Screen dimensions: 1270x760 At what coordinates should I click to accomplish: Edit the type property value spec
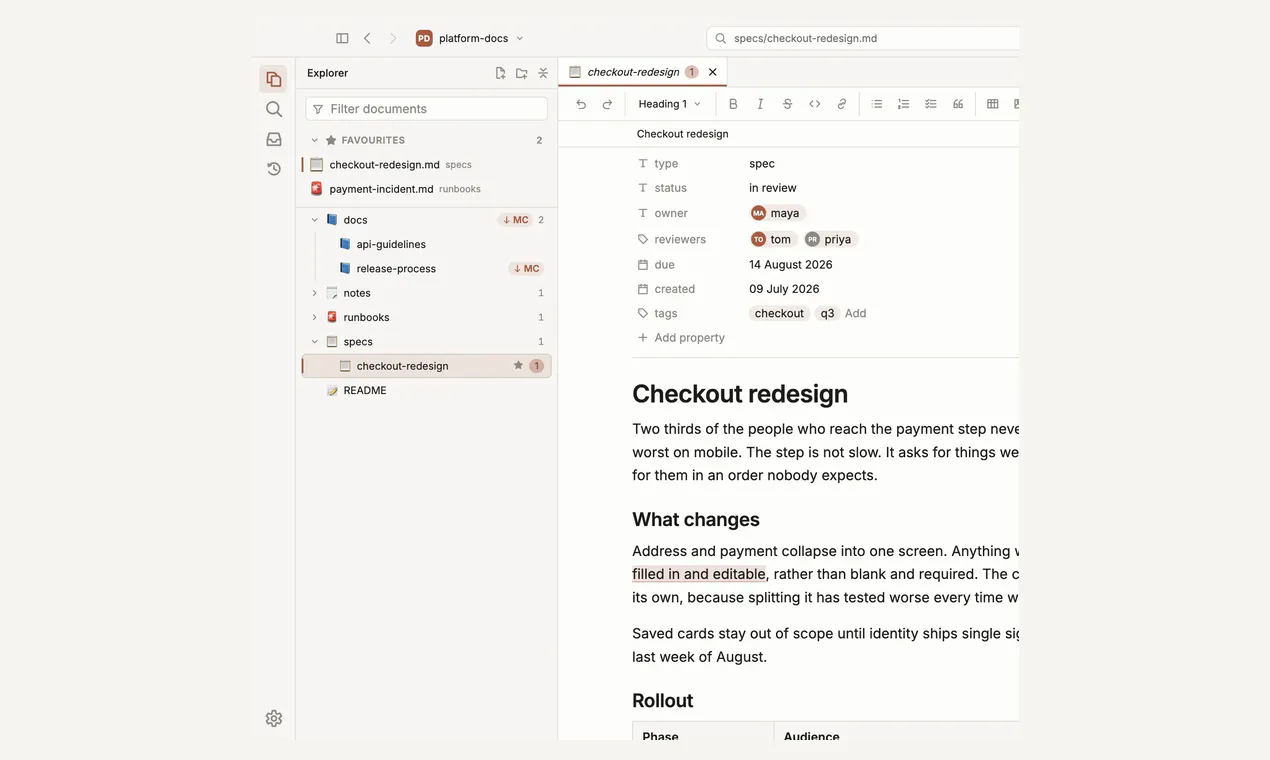[762, 164]
